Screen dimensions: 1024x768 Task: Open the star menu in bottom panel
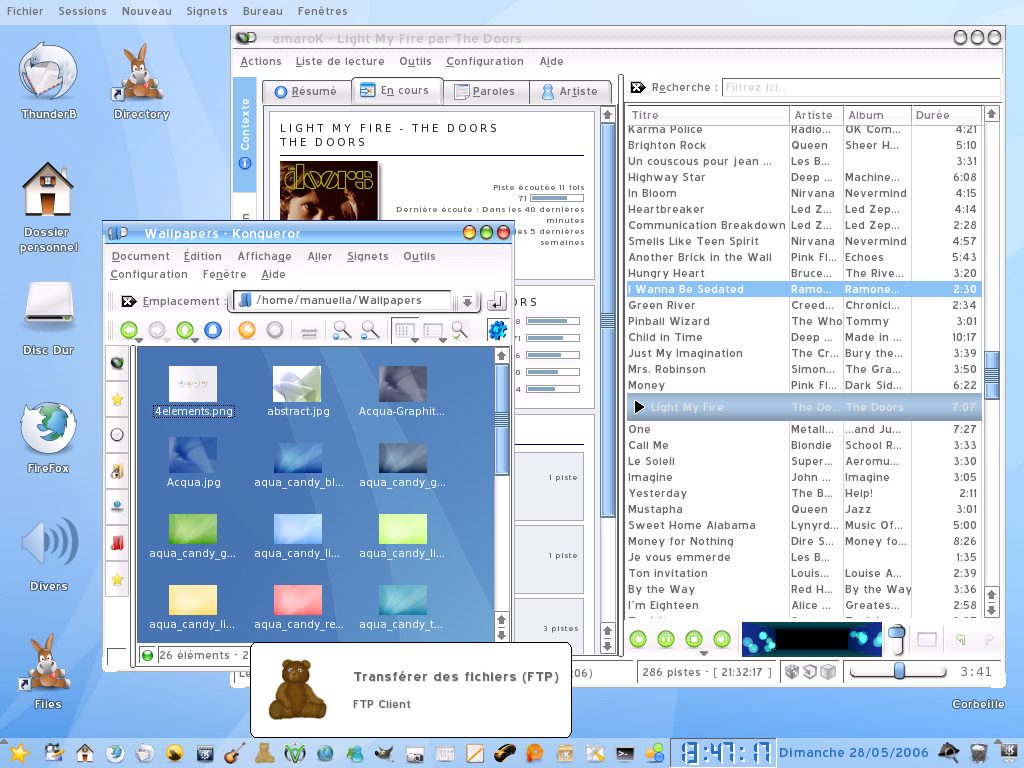(19, 753)
